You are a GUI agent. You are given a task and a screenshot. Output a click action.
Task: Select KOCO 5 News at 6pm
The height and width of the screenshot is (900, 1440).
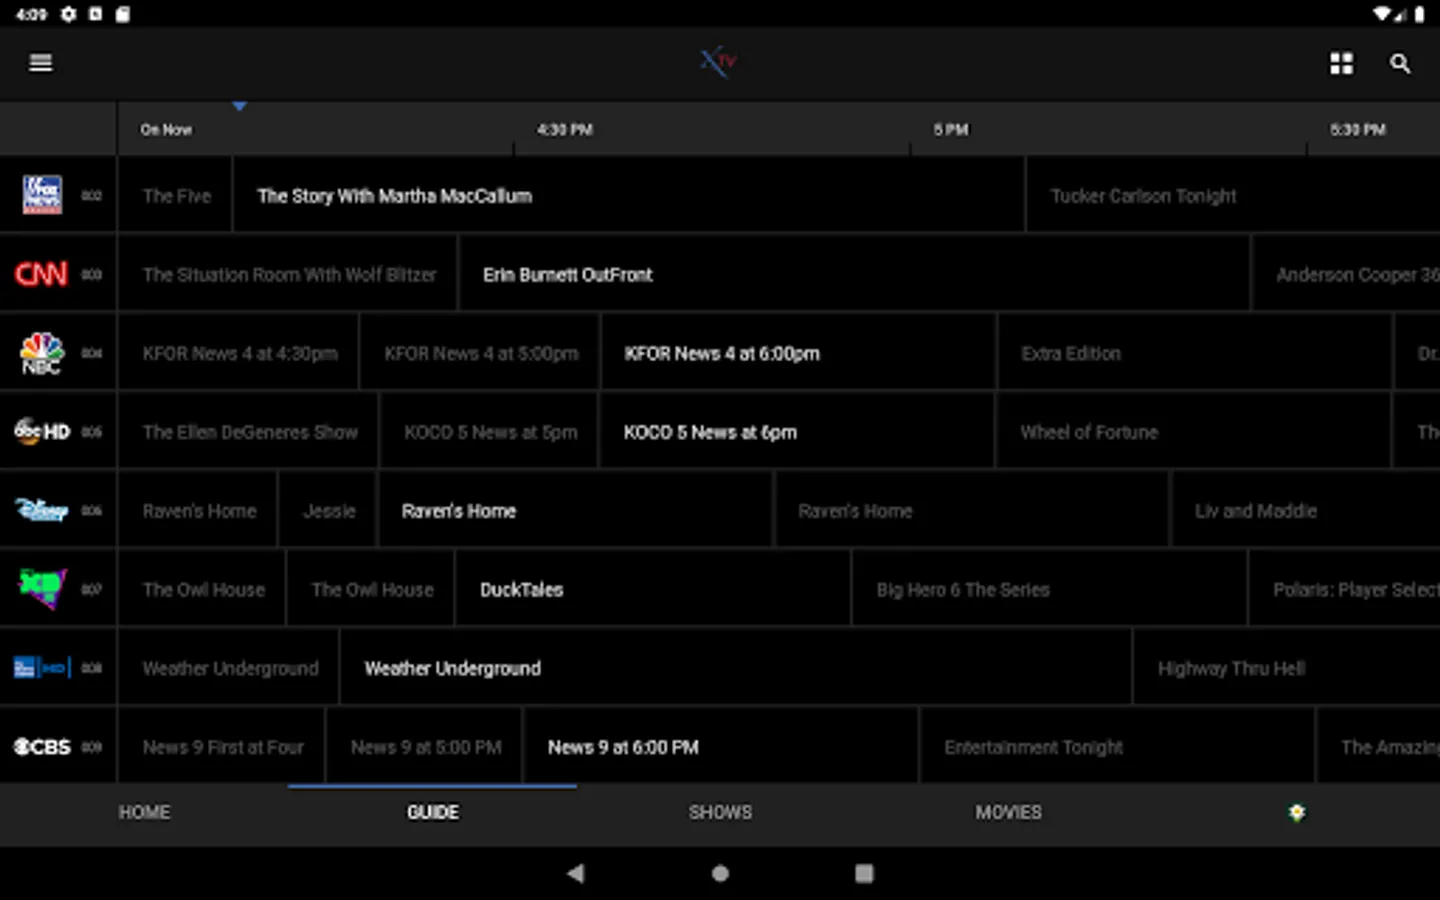[797, 431]
